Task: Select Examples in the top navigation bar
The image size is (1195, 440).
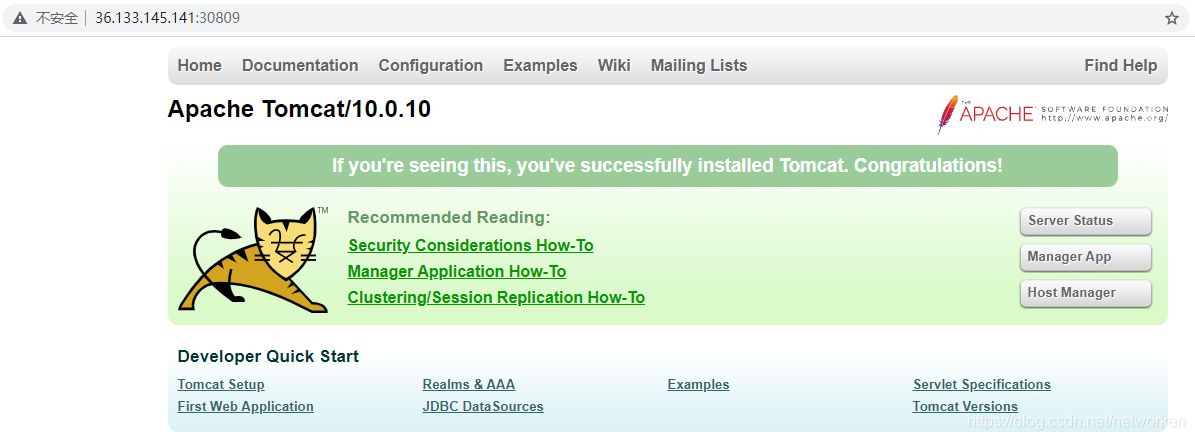Action: [x=540, y=66]
